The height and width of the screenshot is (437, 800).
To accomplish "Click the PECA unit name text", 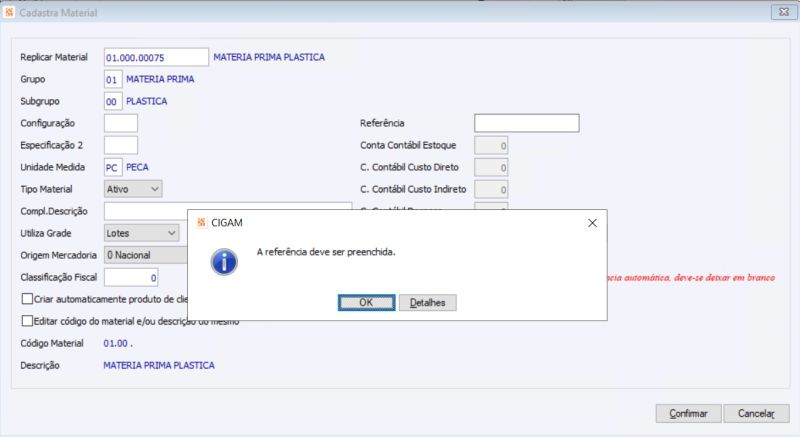I will point(137,167).
